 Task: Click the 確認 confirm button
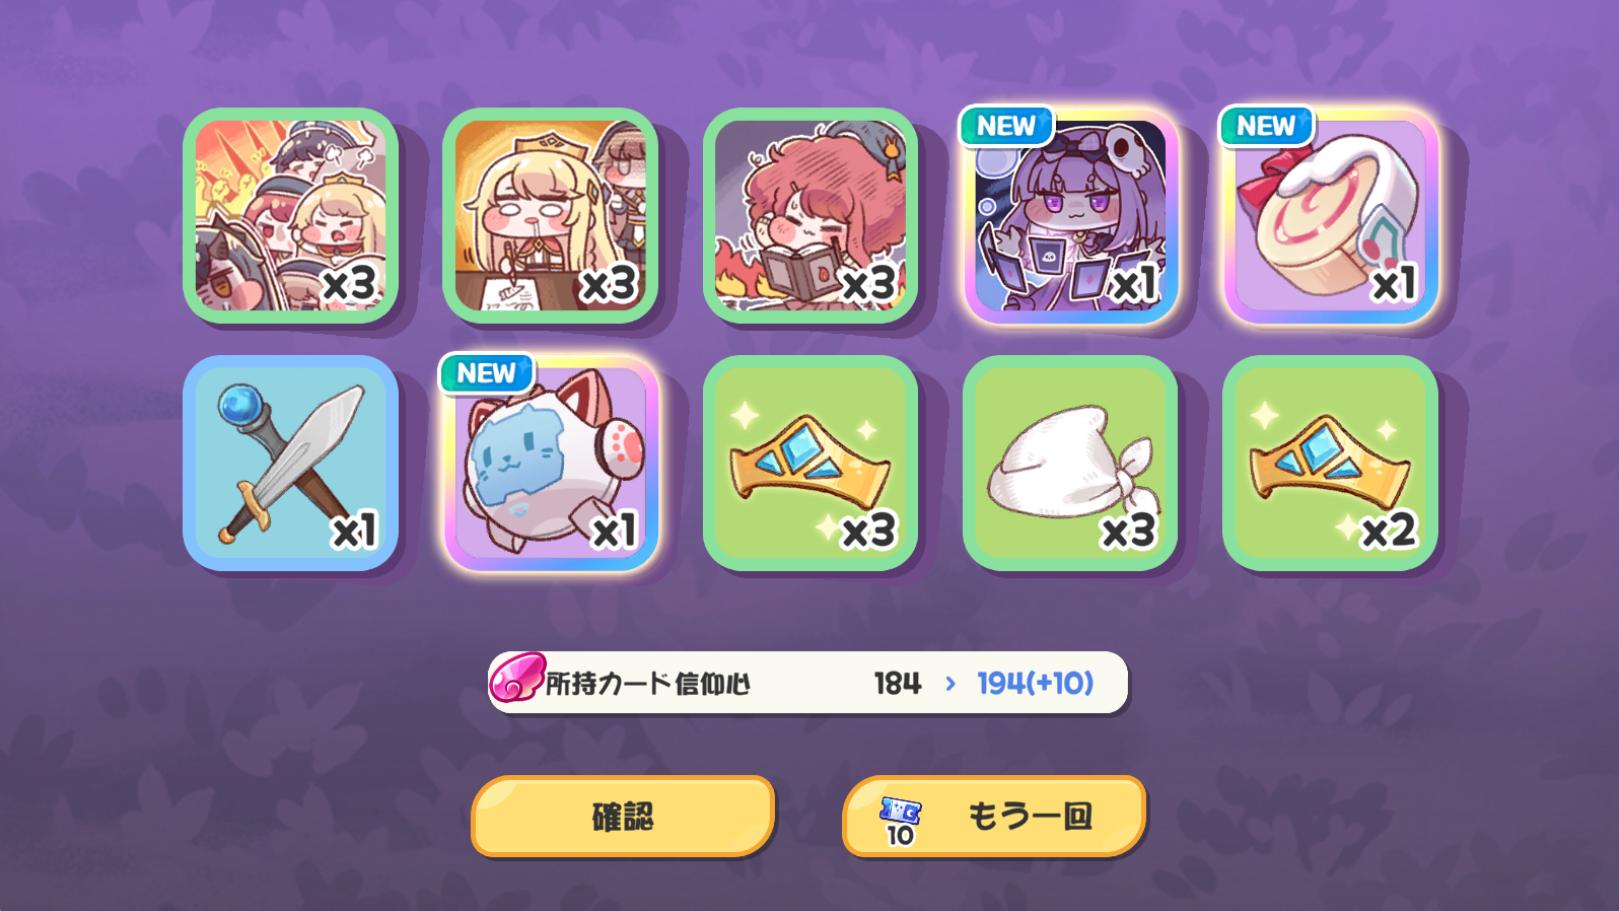[x=623, y=816]
